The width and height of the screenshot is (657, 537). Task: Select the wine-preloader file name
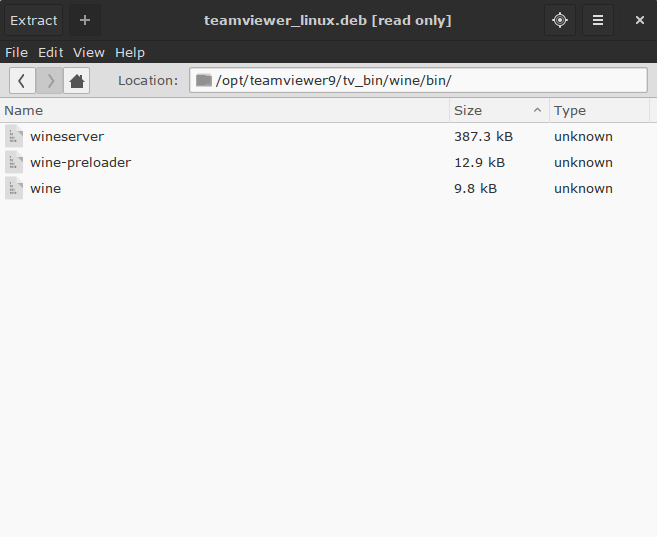click(80, 163)
